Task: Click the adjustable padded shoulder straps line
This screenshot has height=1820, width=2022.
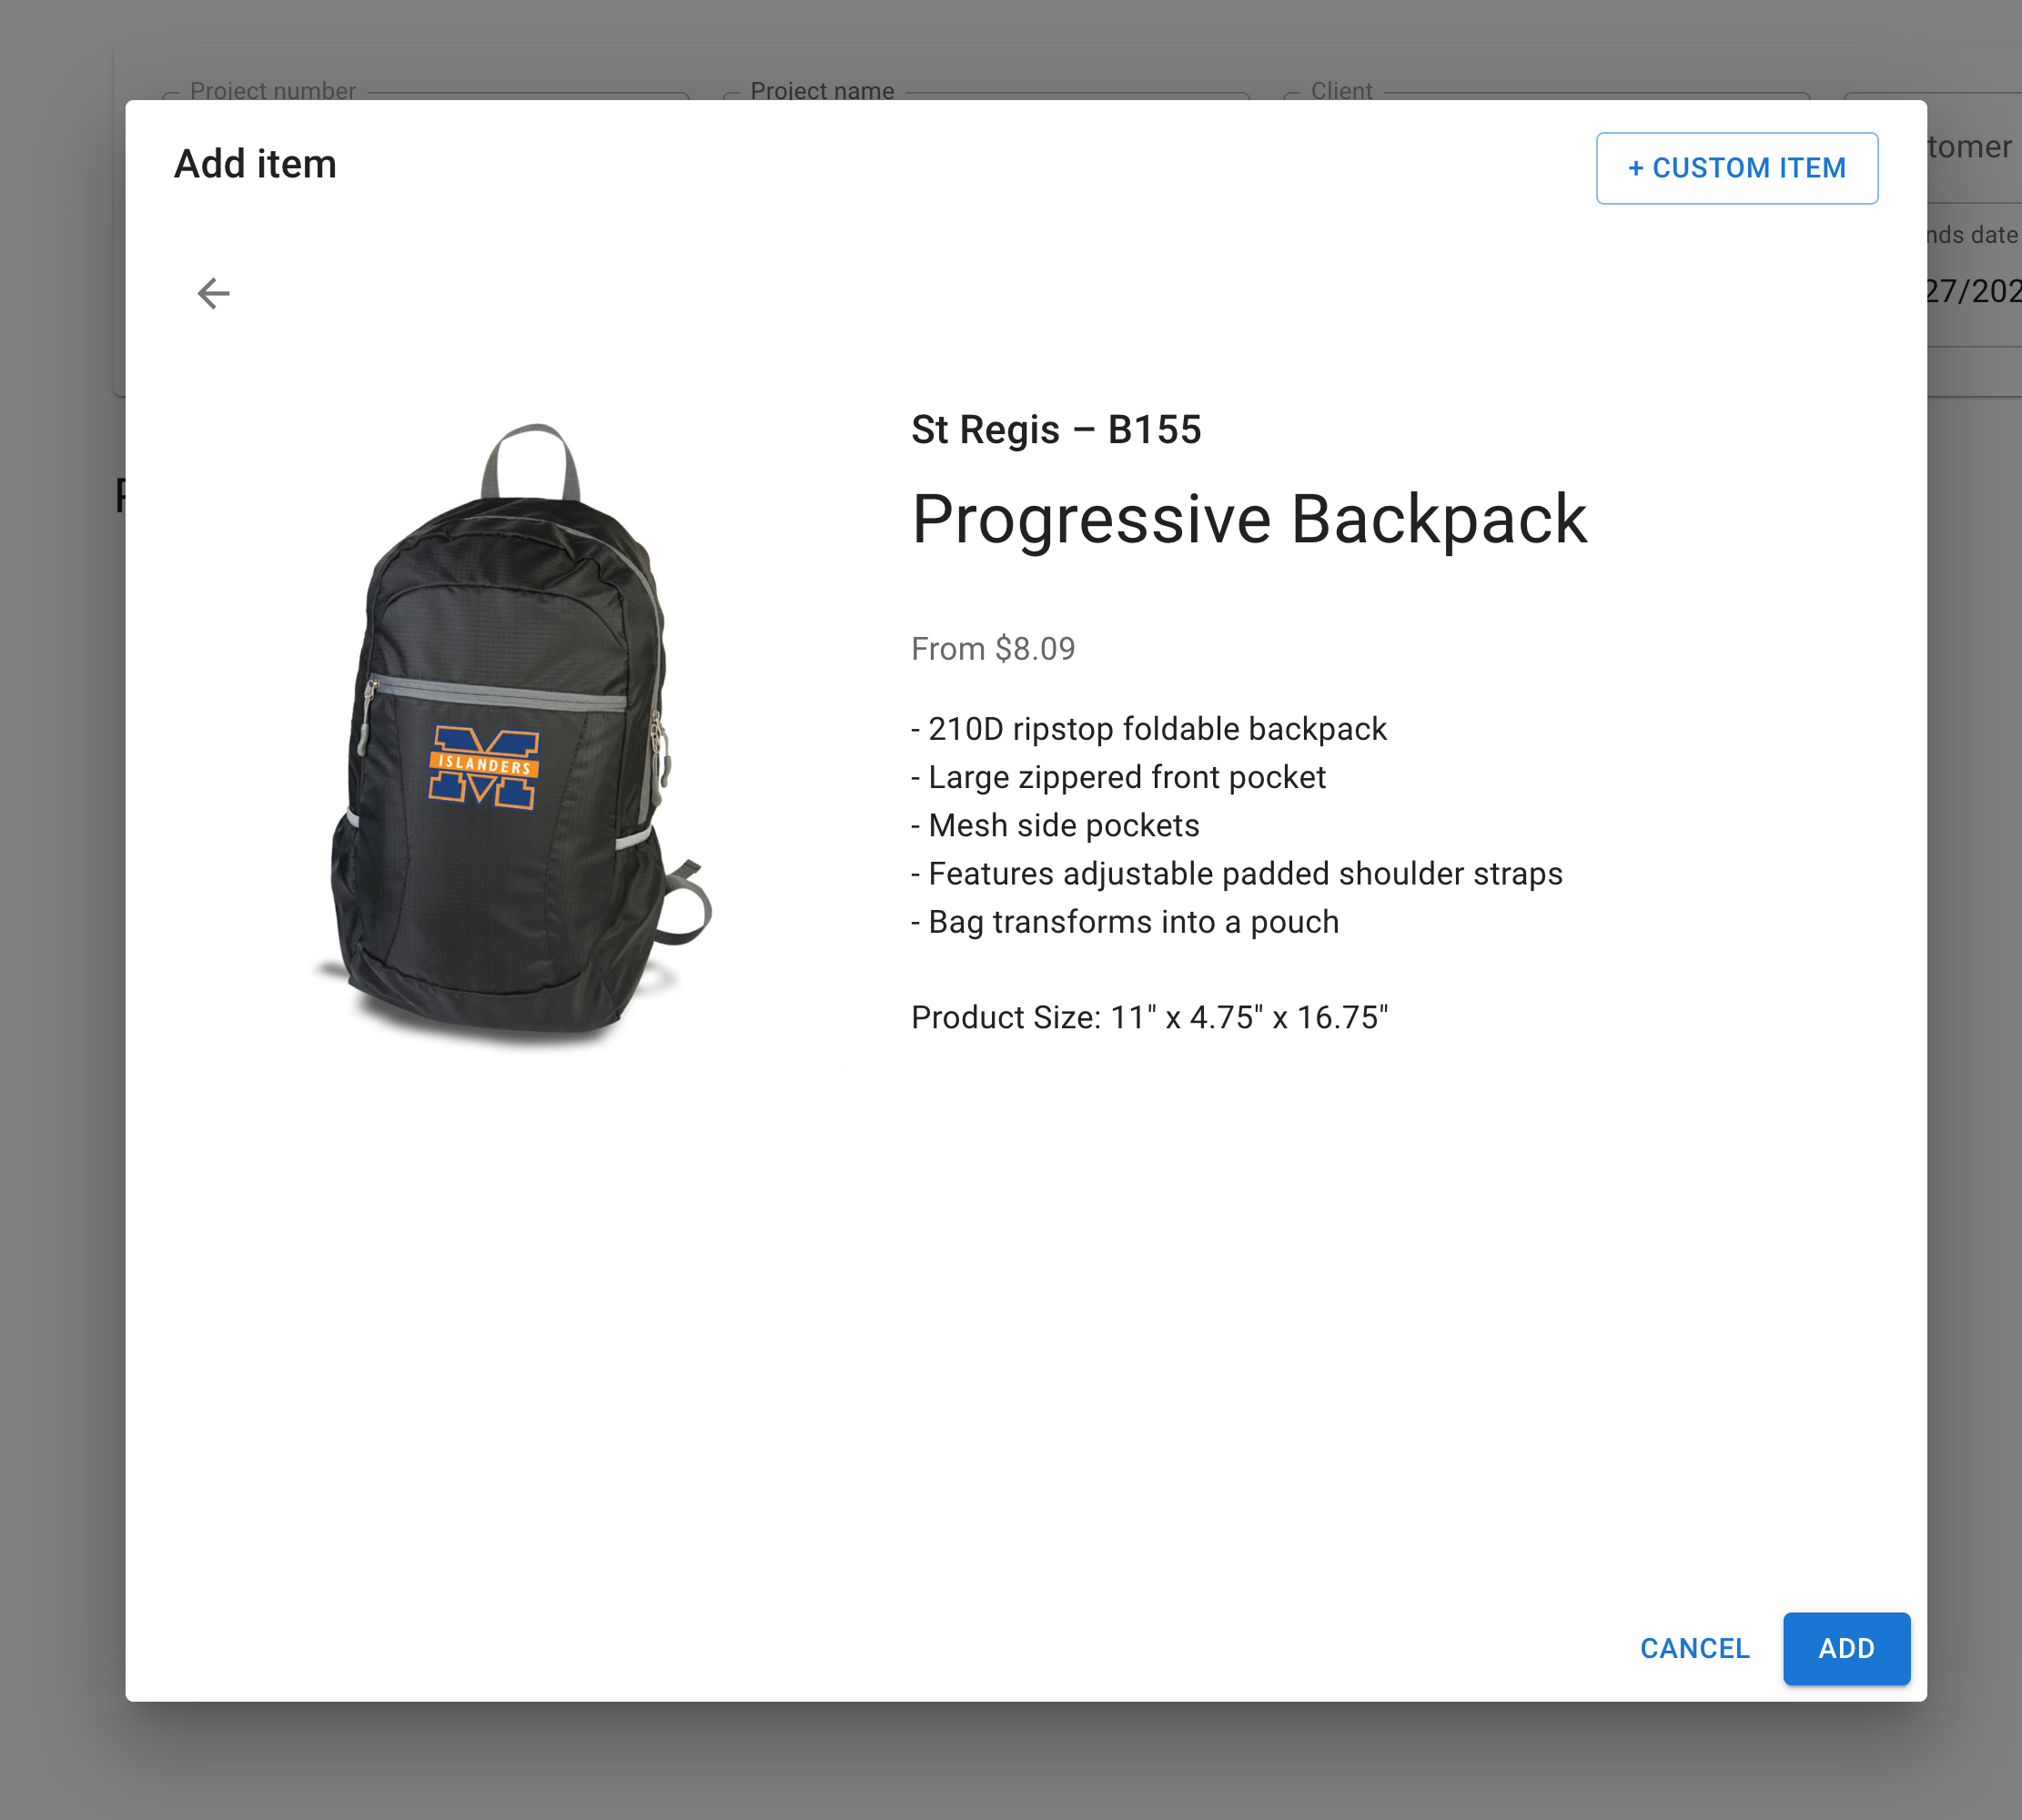Action: (1236, 873)
